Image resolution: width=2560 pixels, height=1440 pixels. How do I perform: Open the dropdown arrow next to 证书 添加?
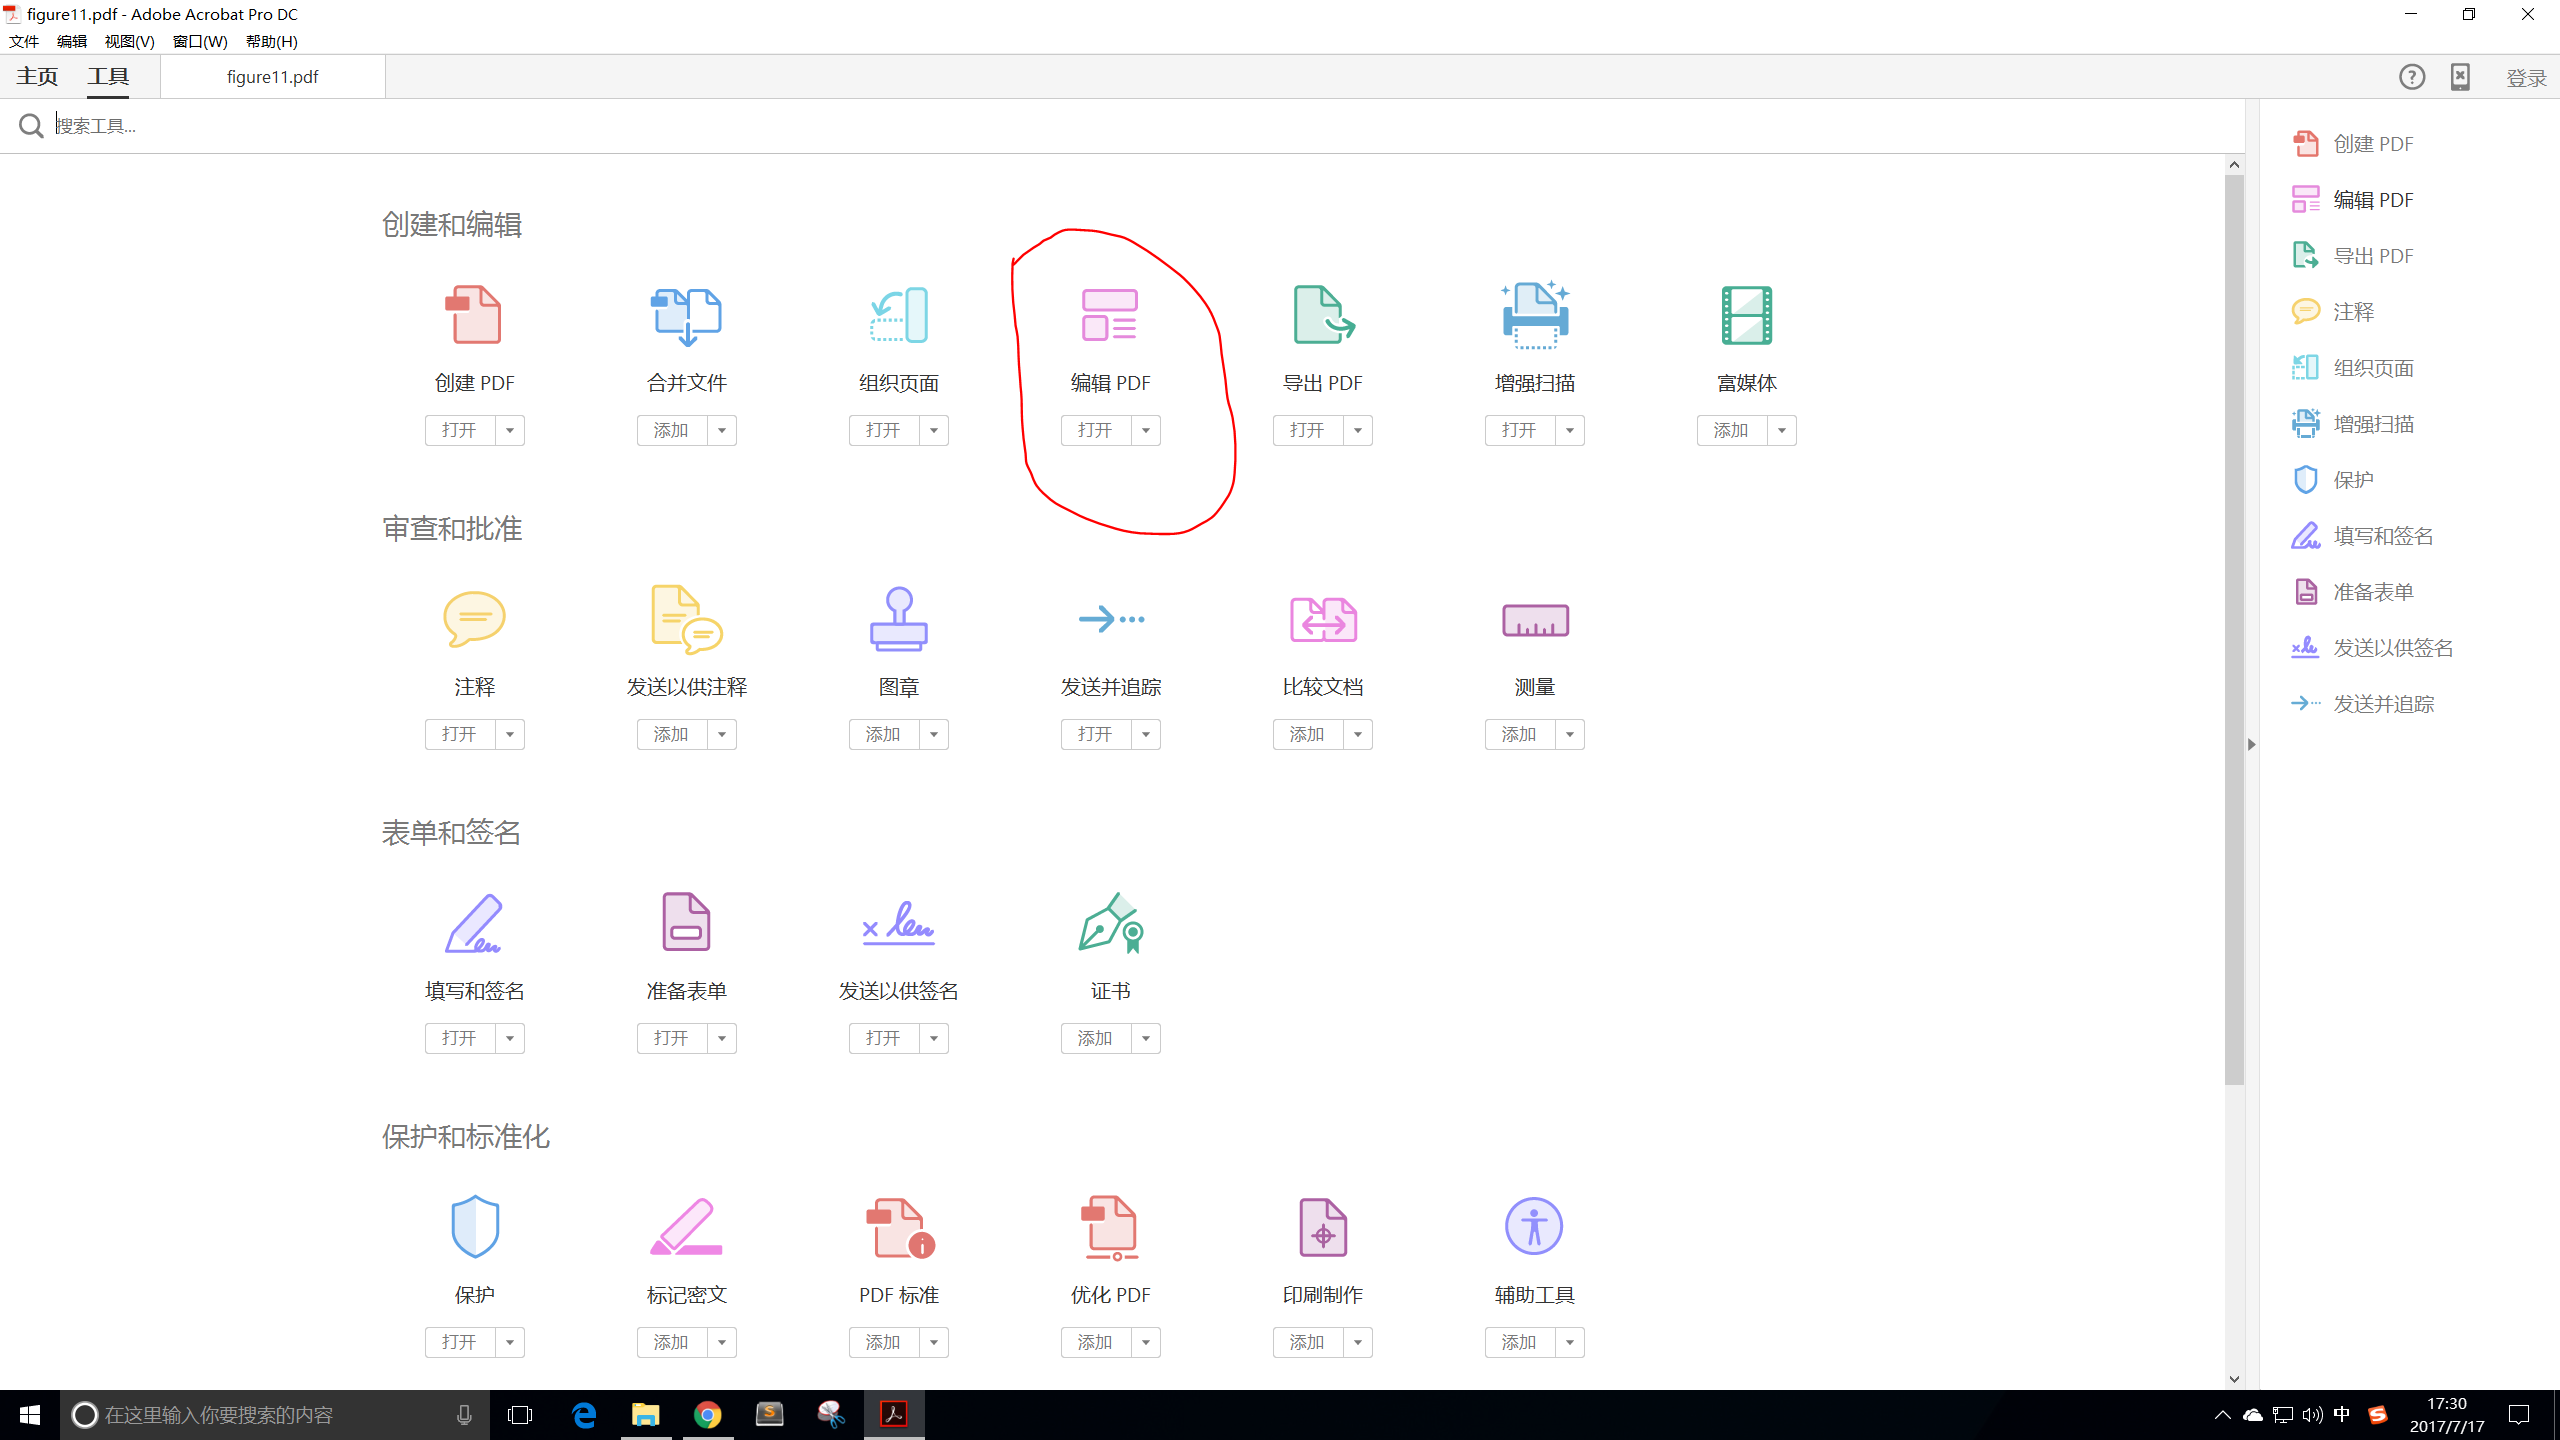(x=1146, y=1038)
